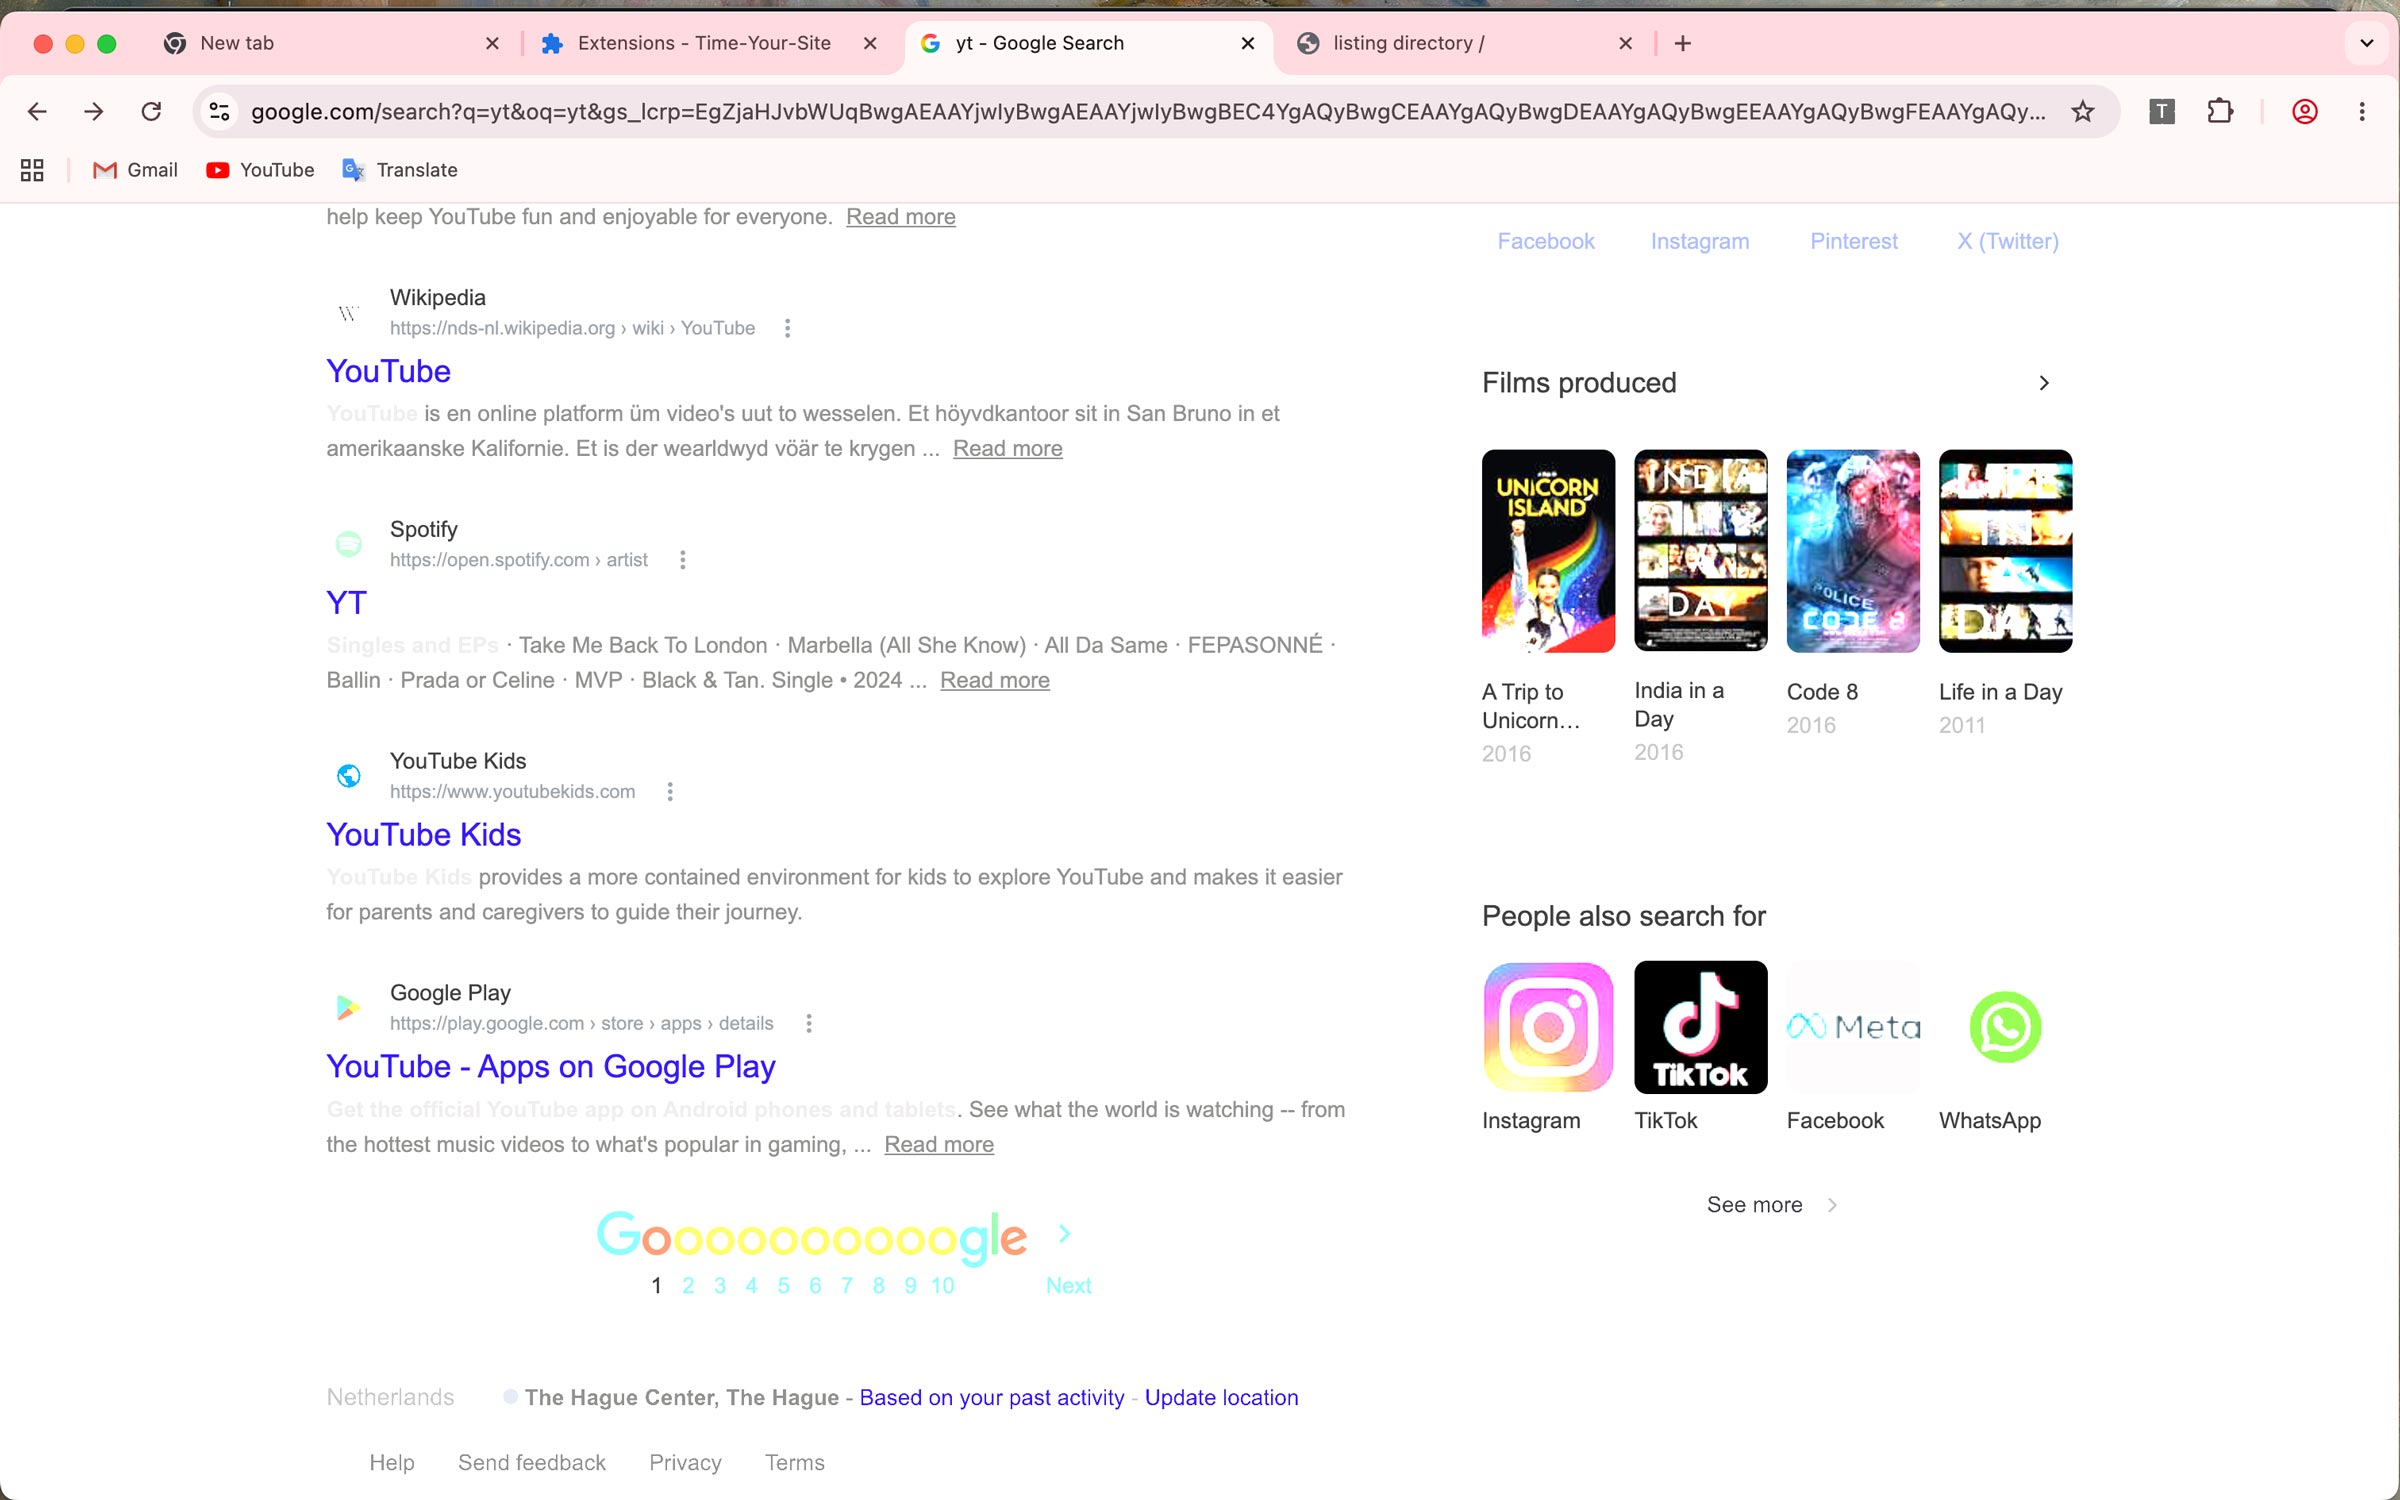Open the Facebook profile link
This screenshot has width=2400, height=1500.
click(x=1545, y=241)
